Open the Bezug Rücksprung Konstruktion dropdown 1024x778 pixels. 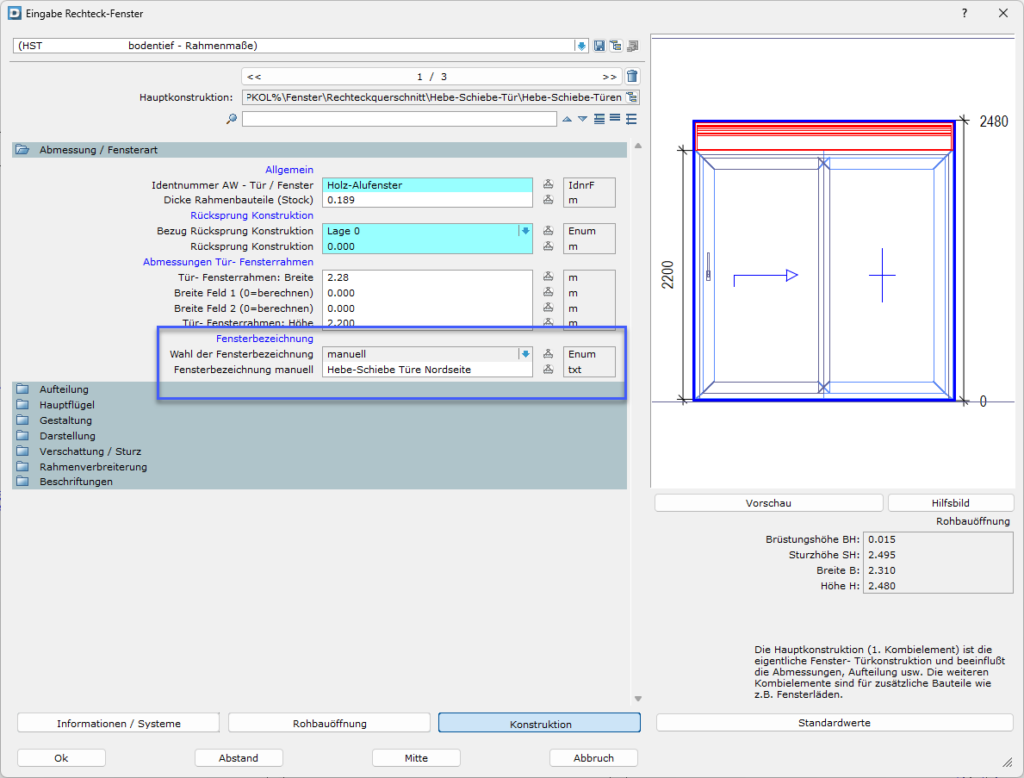[524, 231]
